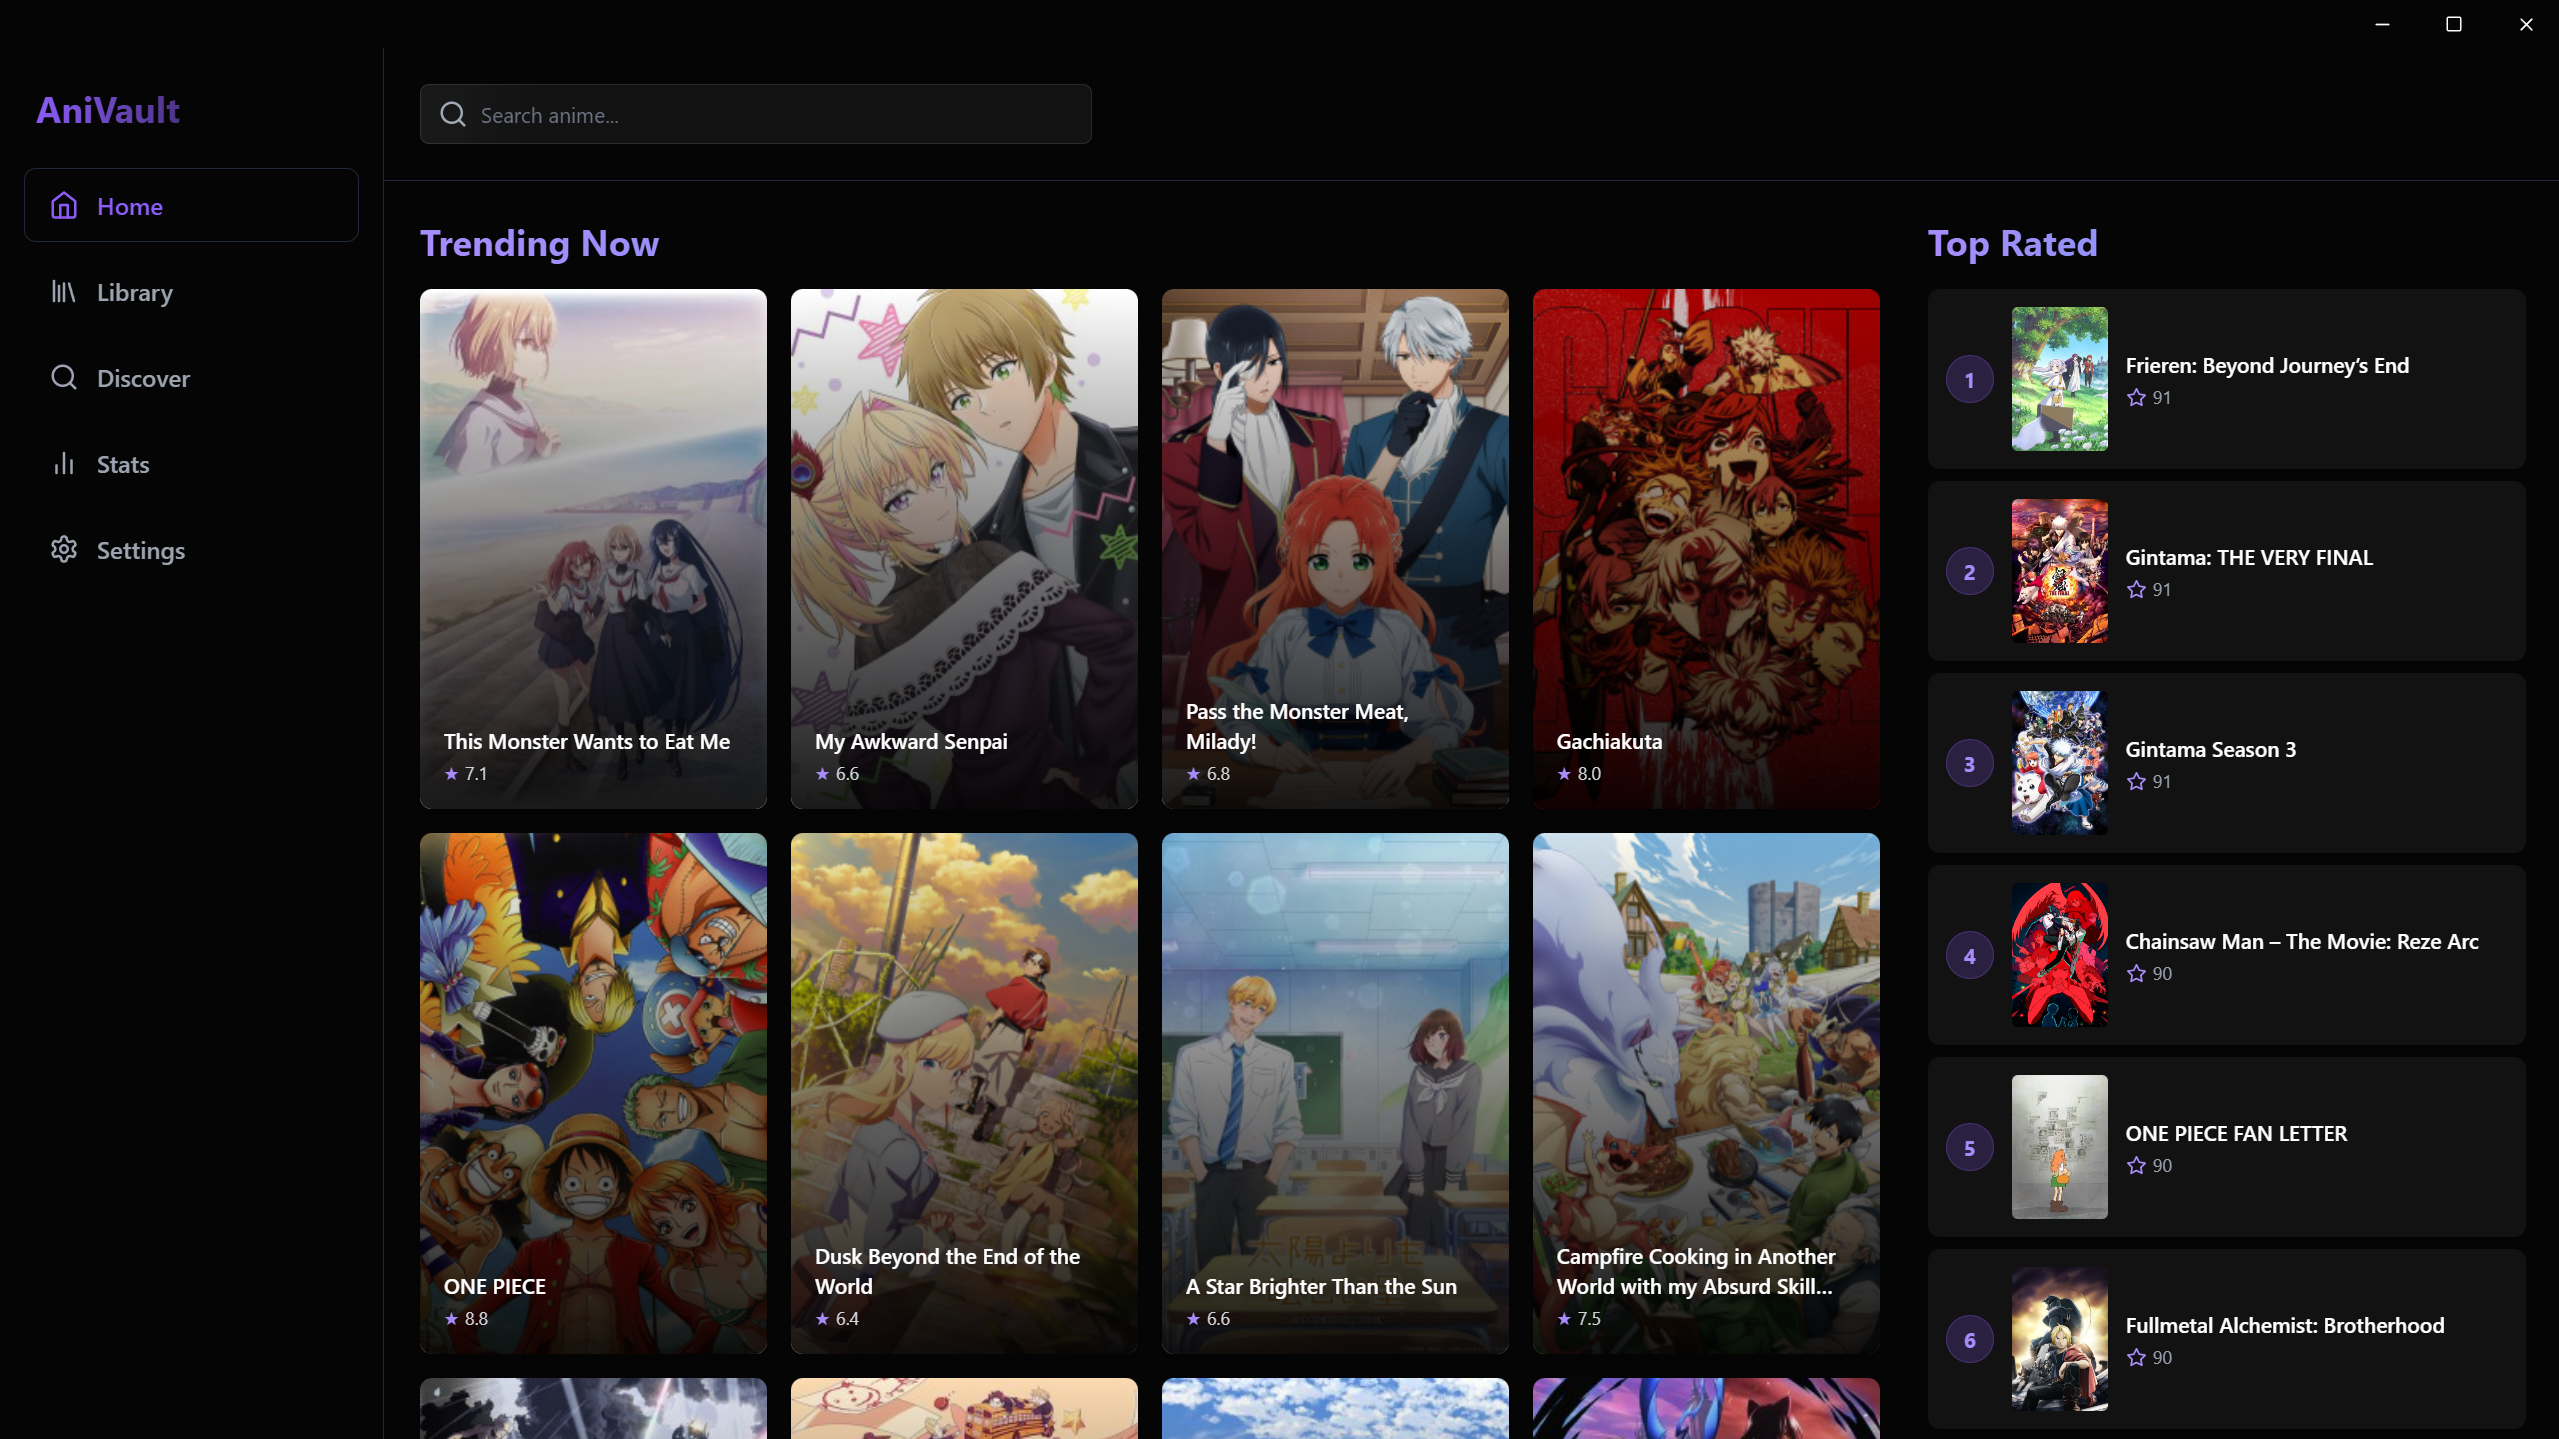Open Frieren: Beyond Journey's End title
The width and height of the screenshot is (2559, 1439).
(x=2266, y=366)
